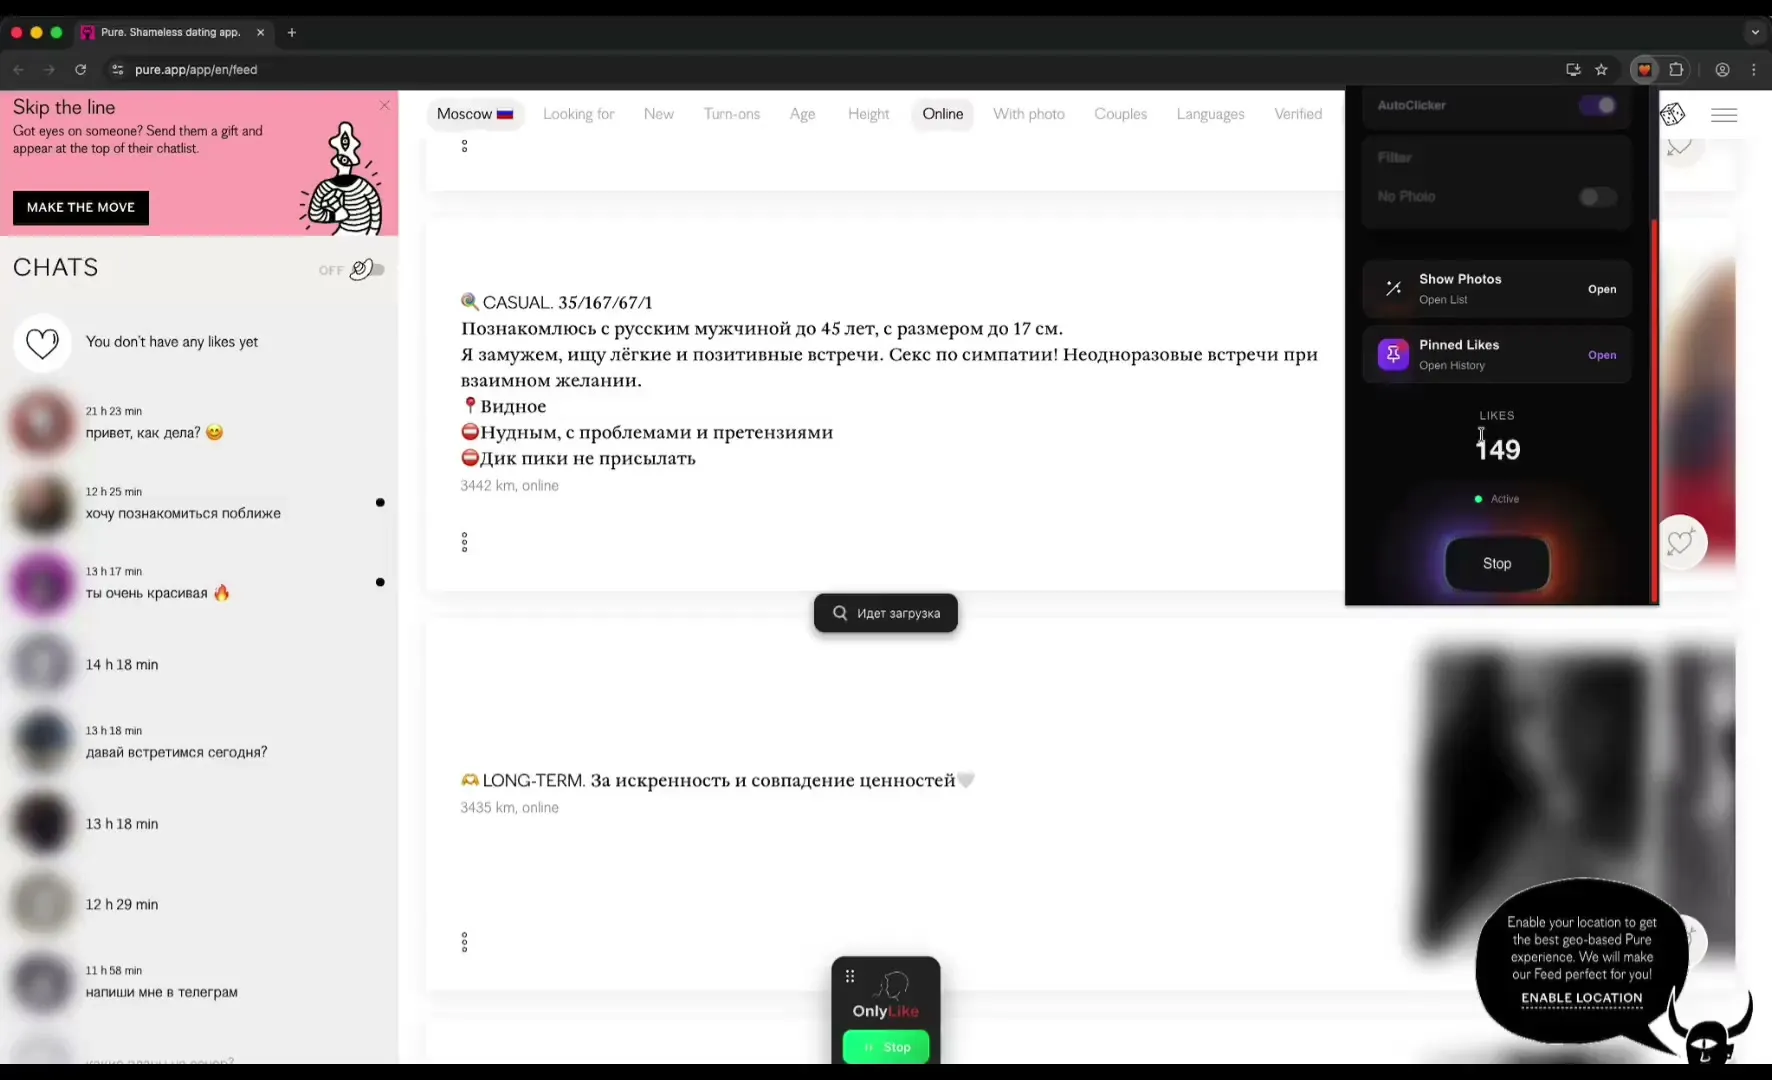Open three-dot options under CASUAL post
Viewport: 1772px width, 1080px height.
pos(464,542)
